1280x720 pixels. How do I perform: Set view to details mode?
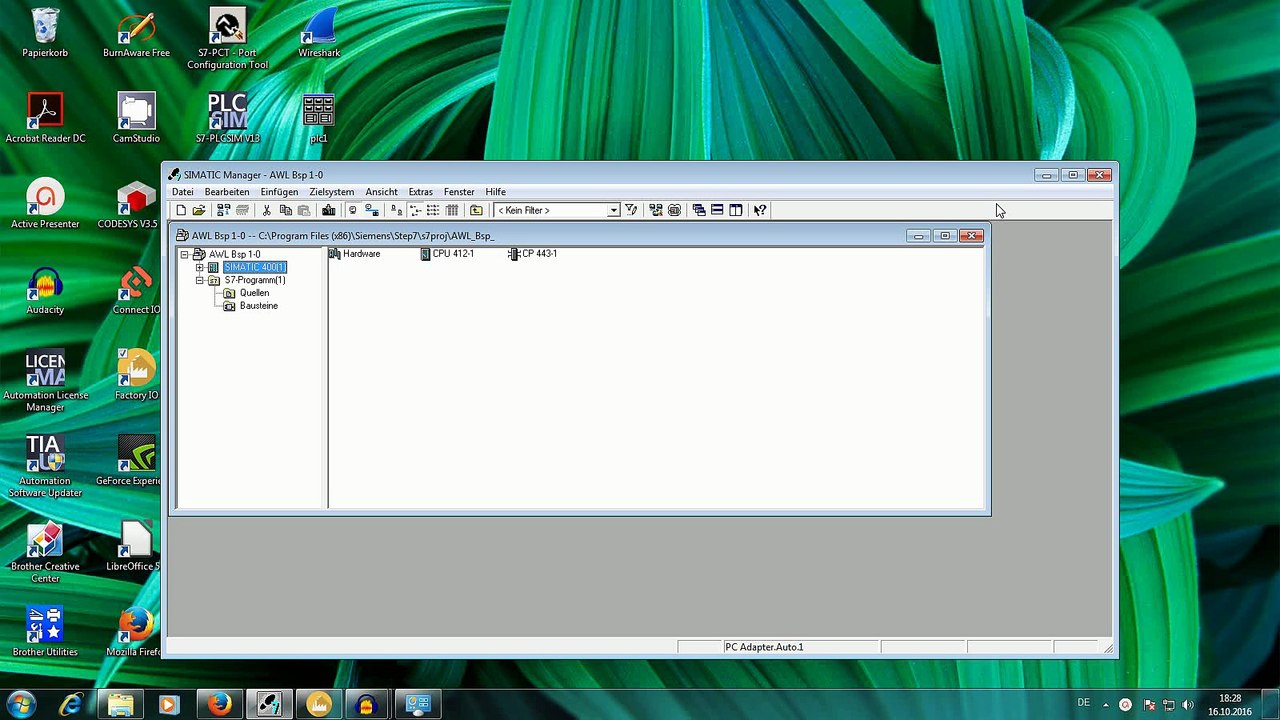(x=452, y=210)
